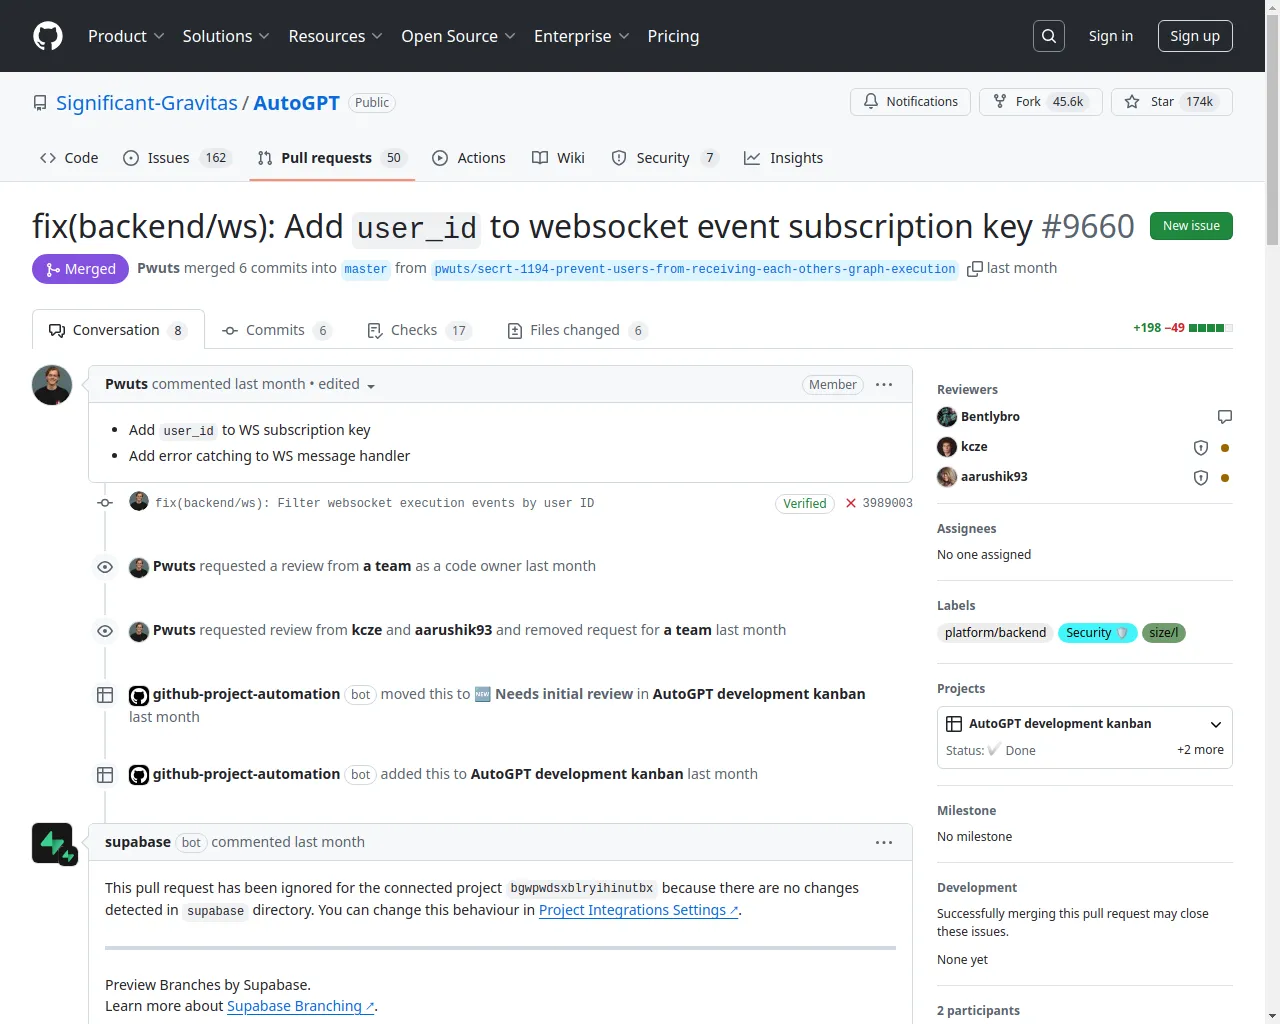
Task: Open the Supabase Branching link
Action: [300, 1006]
